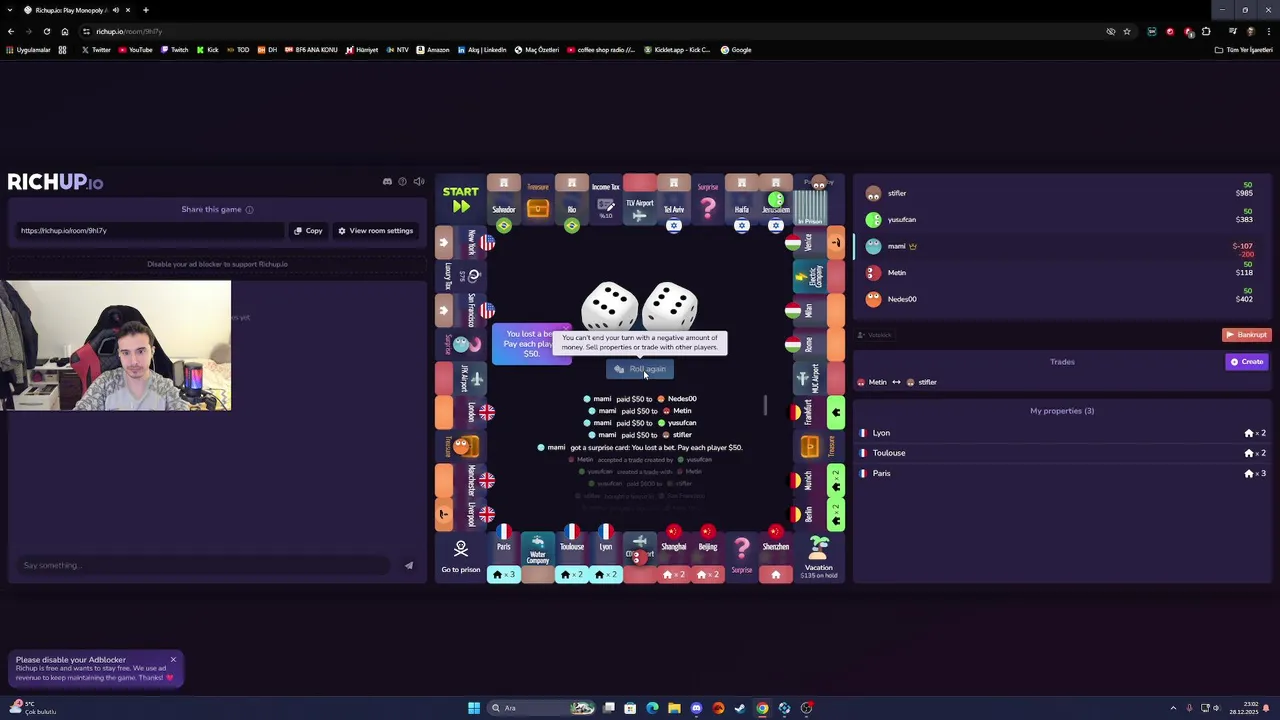Click the RichUp.io logo

[55, 182]
